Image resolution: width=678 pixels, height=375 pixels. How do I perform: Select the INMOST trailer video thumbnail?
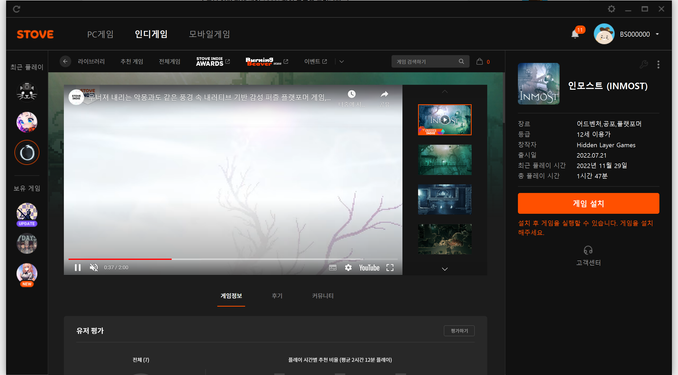coord(445,120)
